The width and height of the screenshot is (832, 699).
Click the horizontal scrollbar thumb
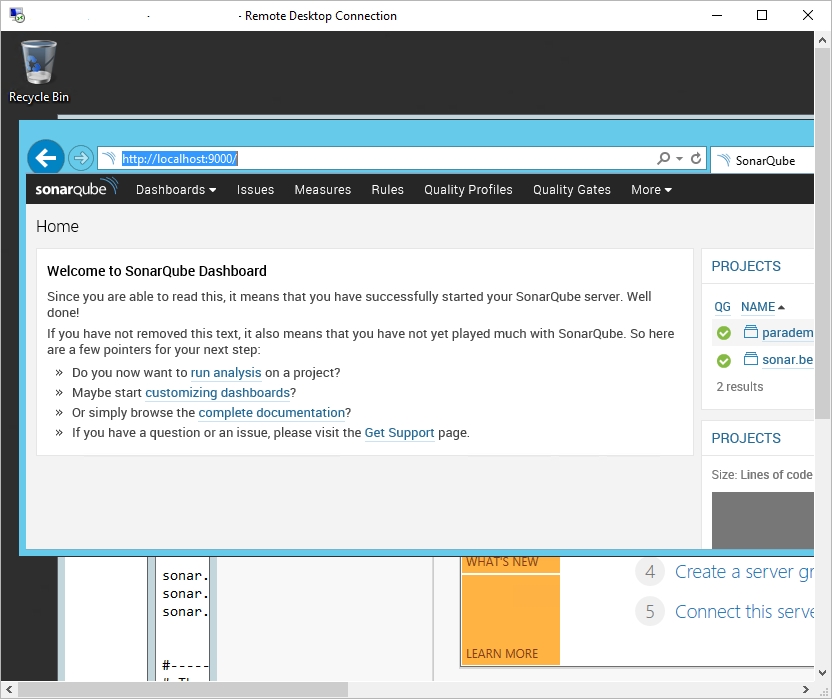pos(183,689)
